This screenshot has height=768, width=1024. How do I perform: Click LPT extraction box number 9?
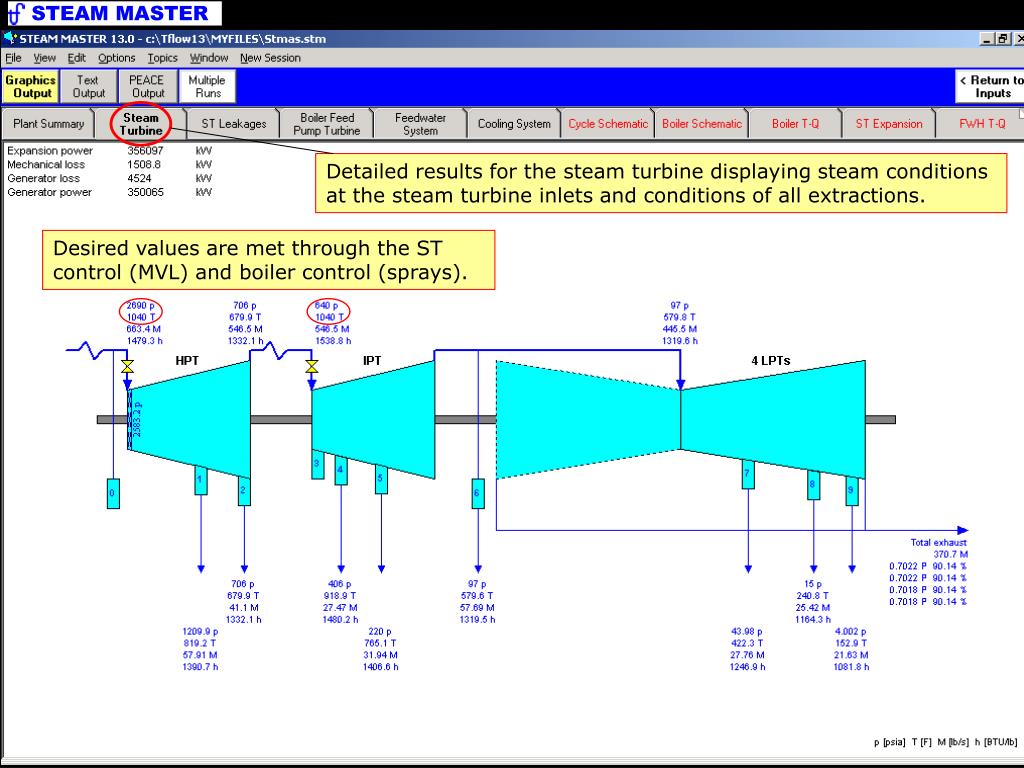coord(852,490)
